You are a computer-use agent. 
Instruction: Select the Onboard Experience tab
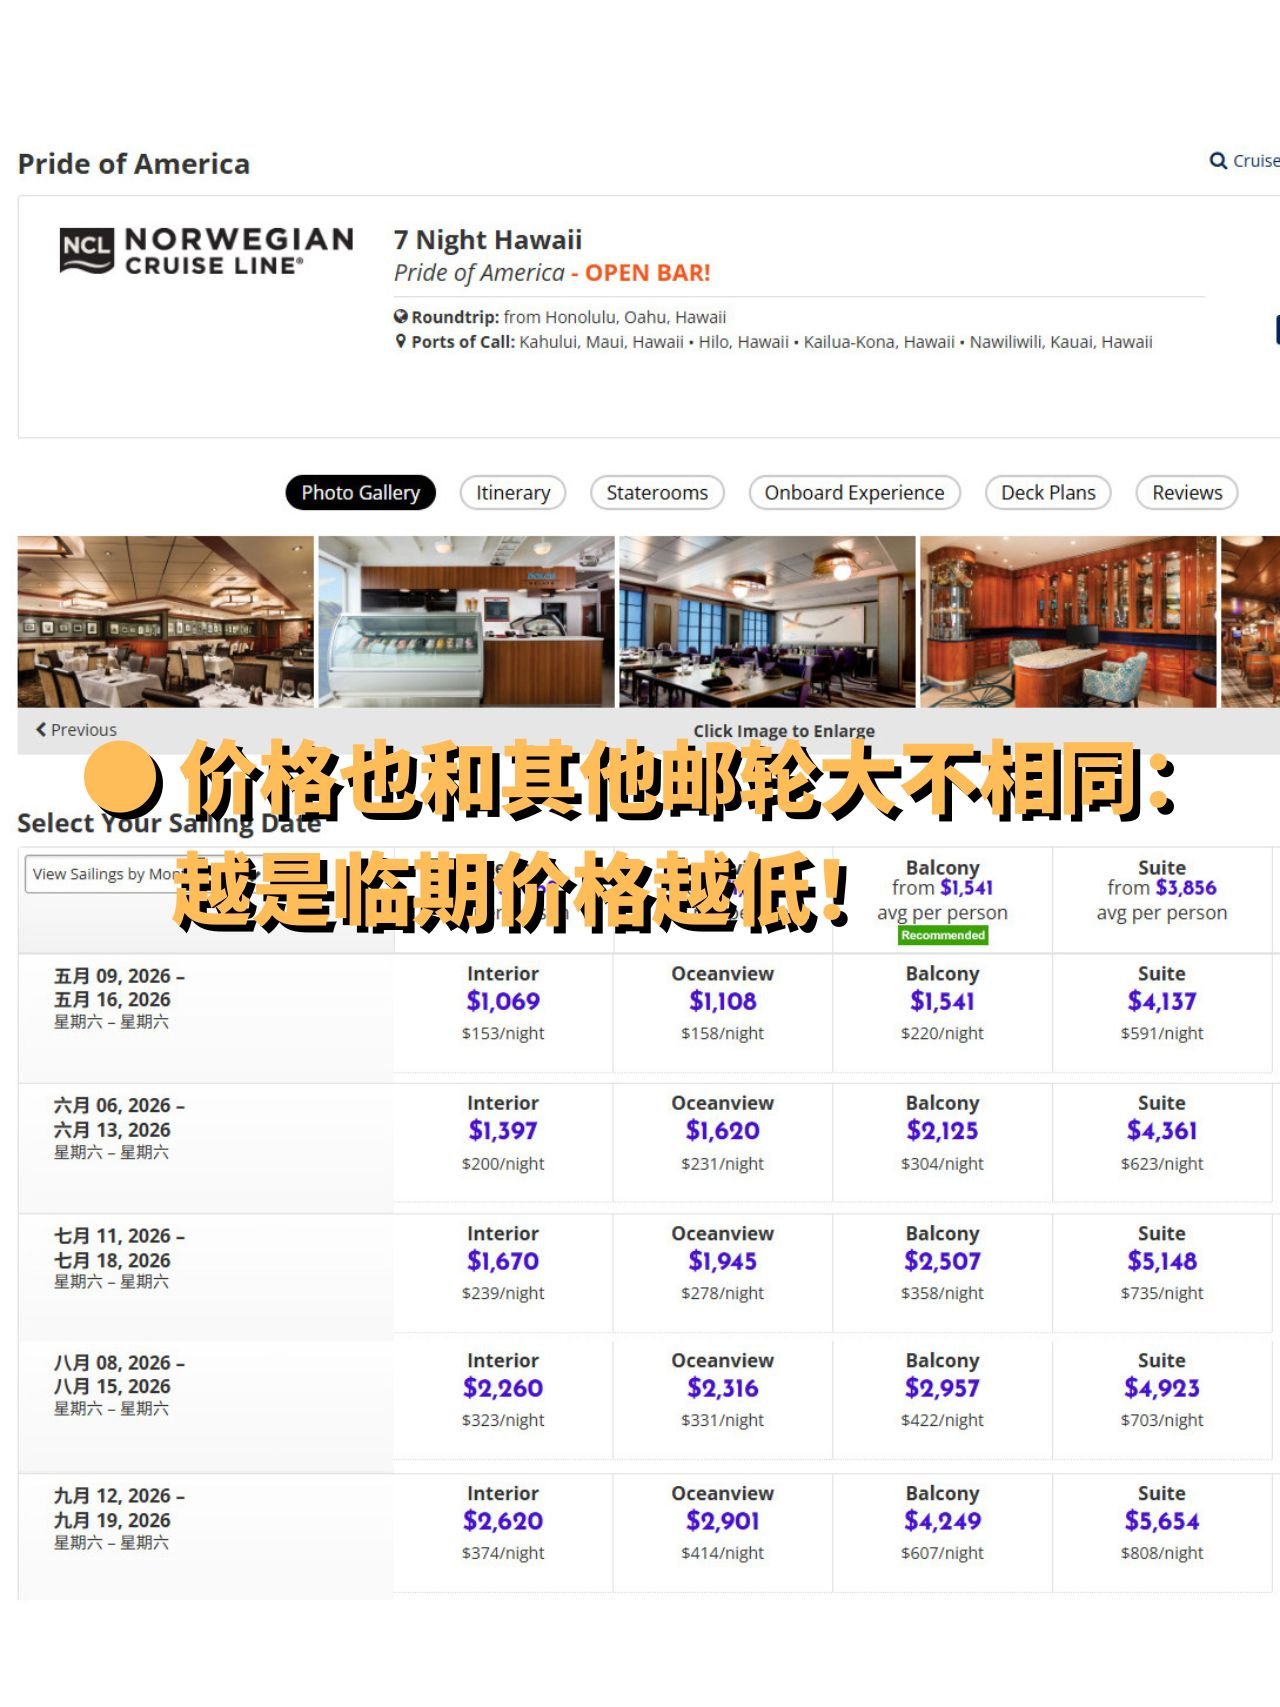[855, 493]
